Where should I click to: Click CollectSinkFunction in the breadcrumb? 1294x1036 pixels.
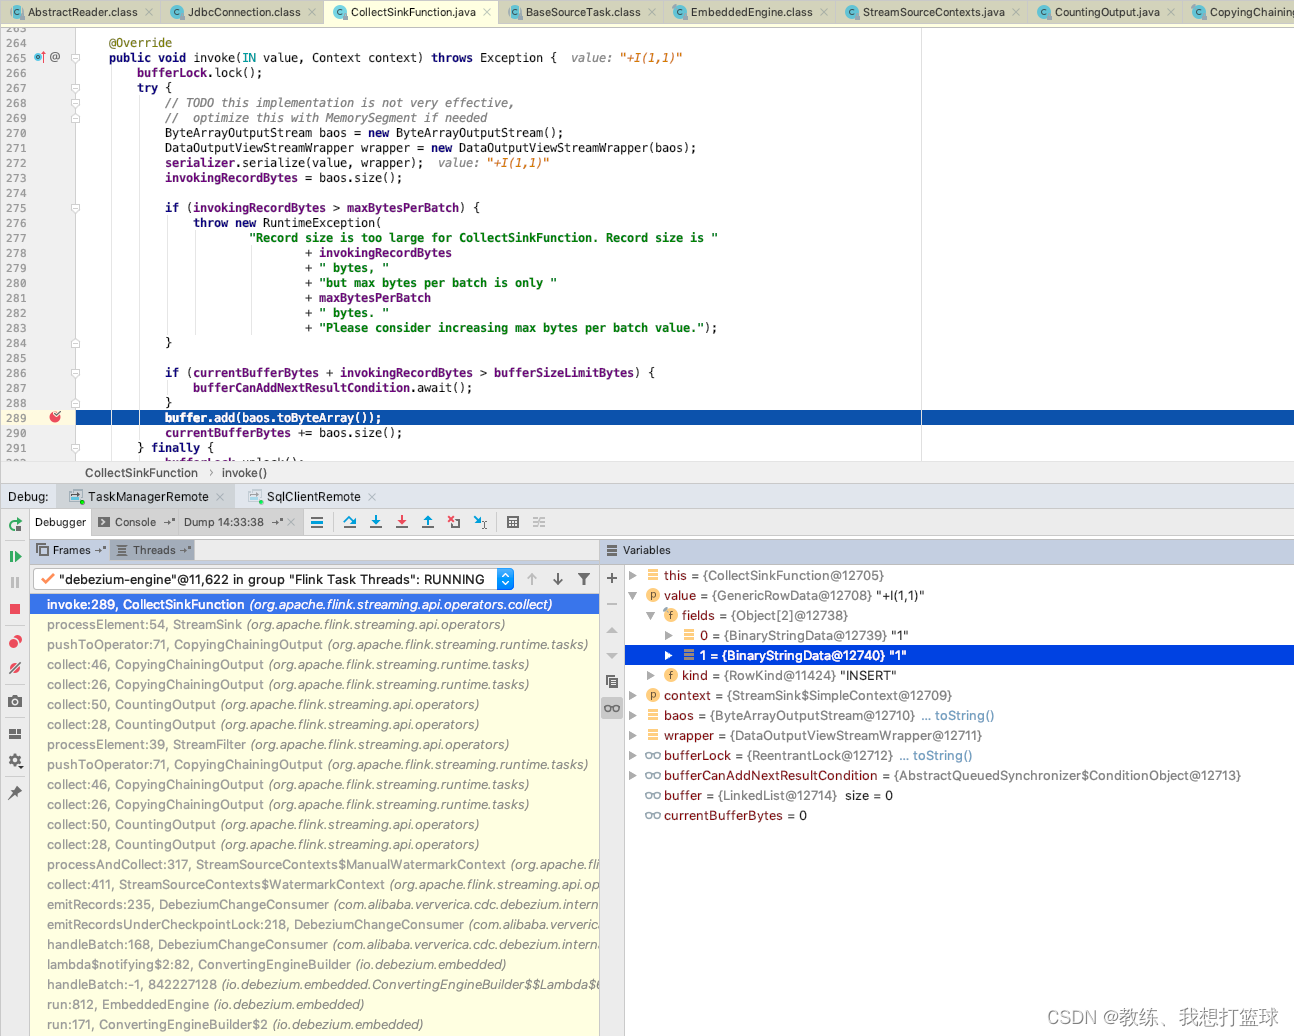[x=141, y=473]
